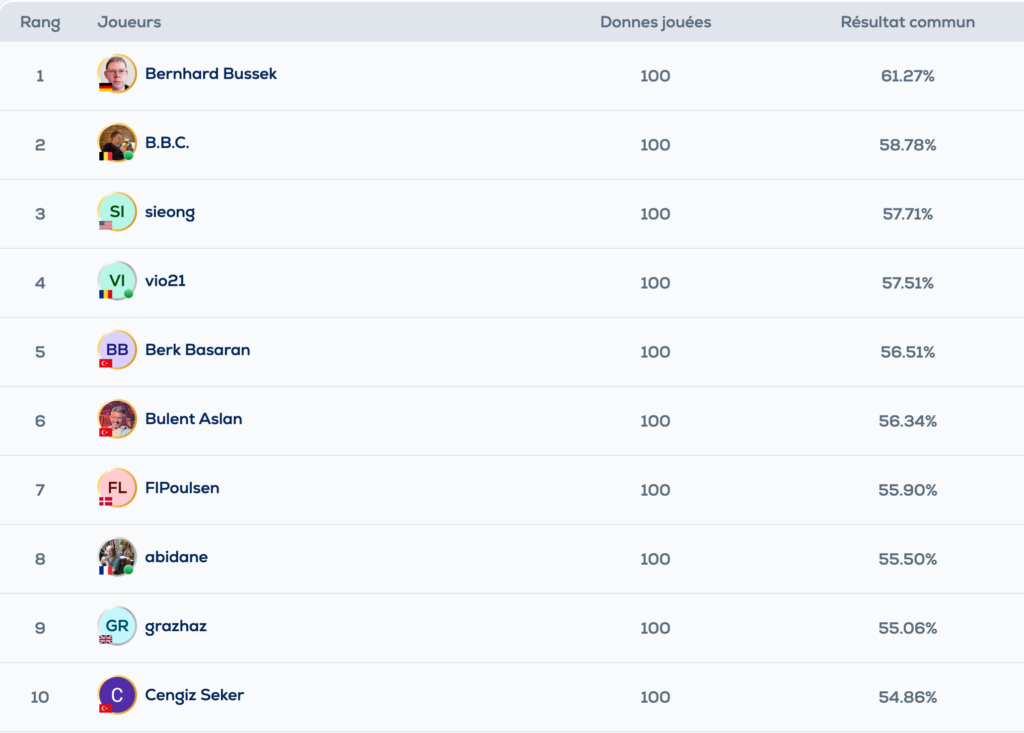Click Cengiz Seker's purple C avatar
Viewport: 1024px width, 733px height.
[117, 695]
